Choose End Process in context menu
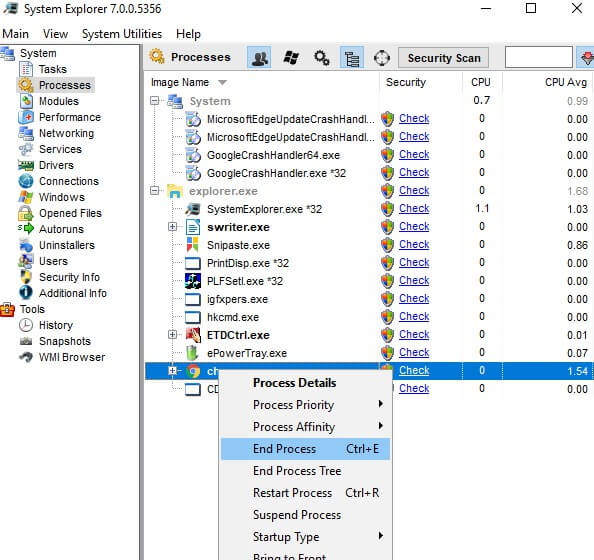Screen dimensions: 594x560 tap(305, 449)
